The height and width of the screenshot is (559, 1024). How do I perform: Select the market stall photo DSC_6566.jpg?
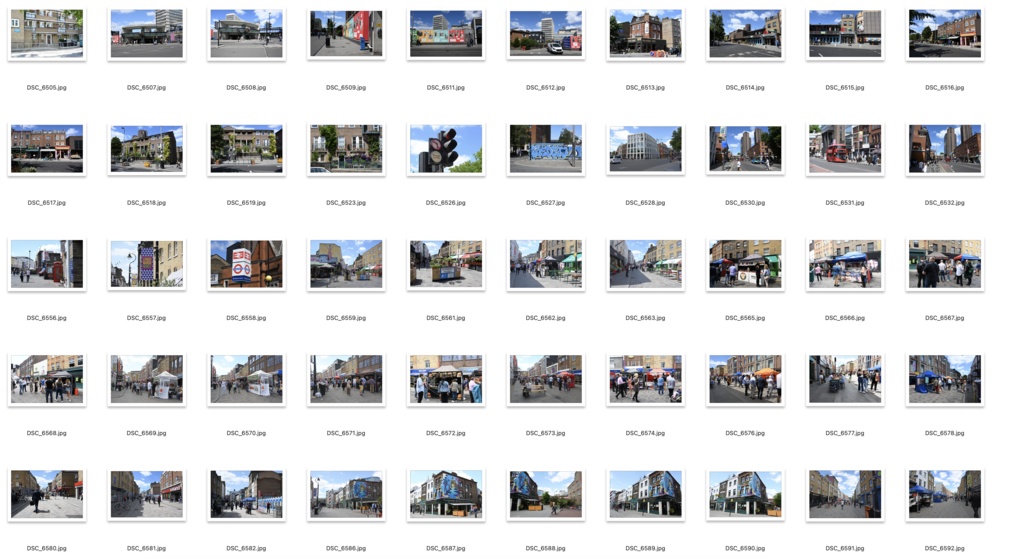click(x=845, y=264)
